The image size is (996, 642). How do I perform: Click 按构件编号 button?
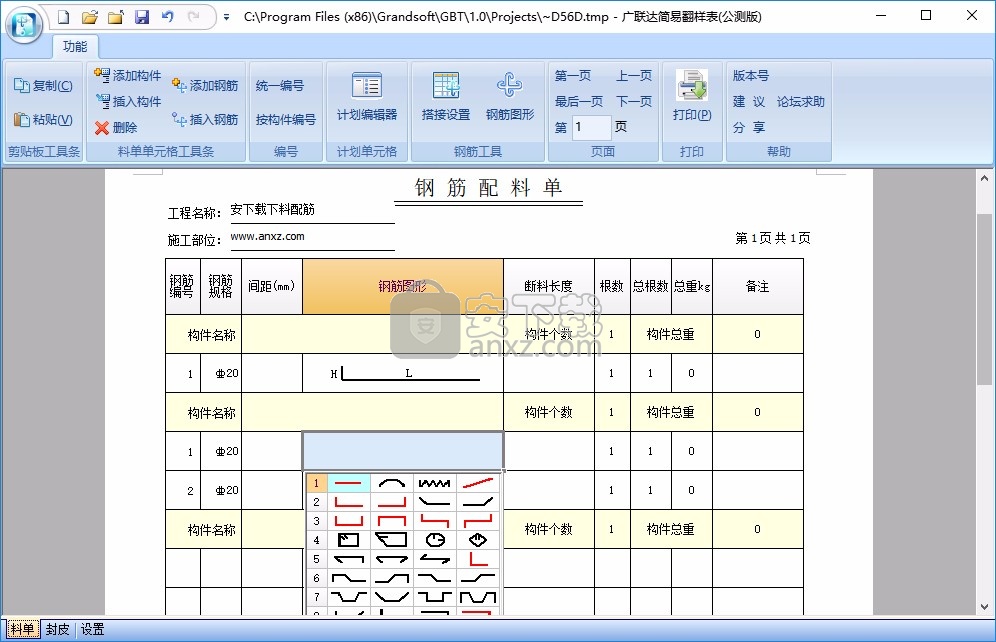pos(285,119)
